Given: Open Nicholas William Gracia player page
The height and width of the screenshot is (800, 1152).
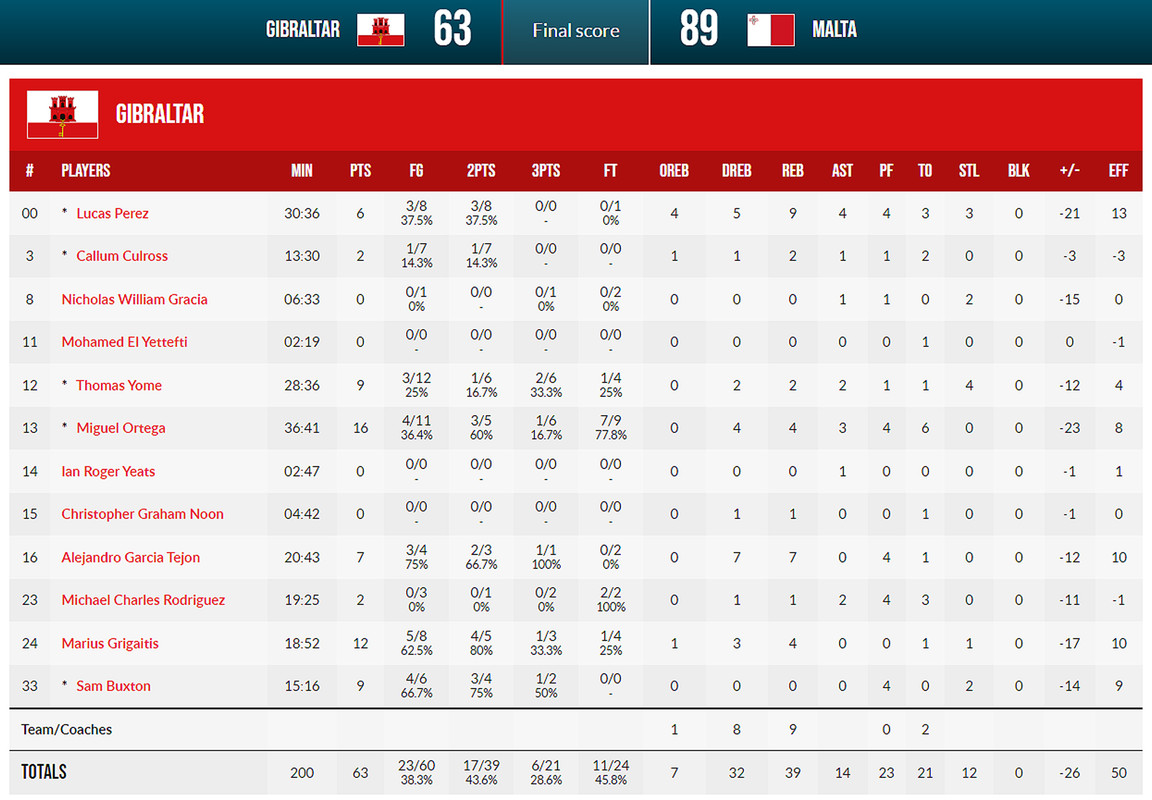Looking at the screenshot, I should [x=134, y=299].
